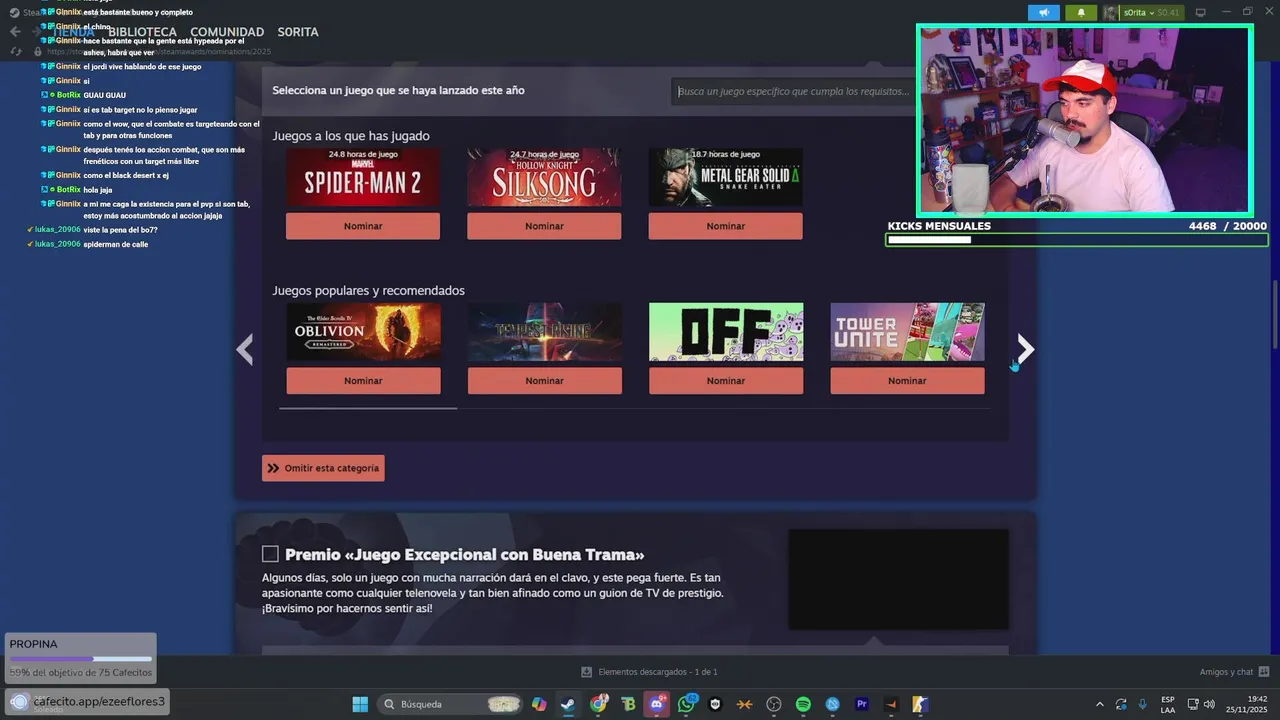Click PROPINA goal progress bar
Image resolution: width=1280 pixels, height=720 pixels.
tap(81, 659)
